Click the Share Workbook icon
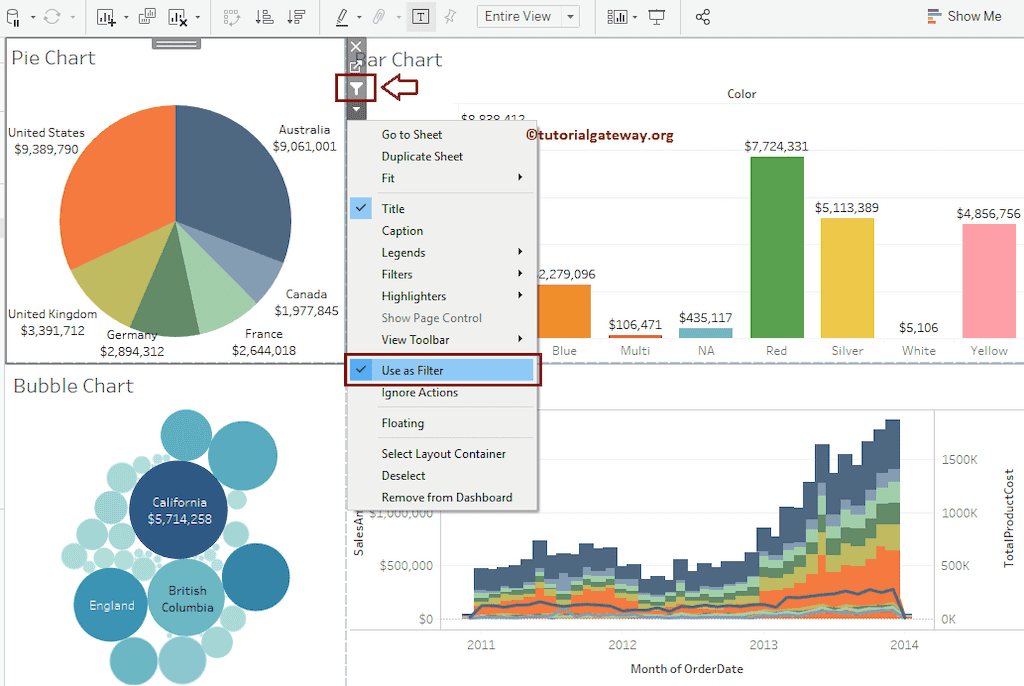 tap(702, 17)
